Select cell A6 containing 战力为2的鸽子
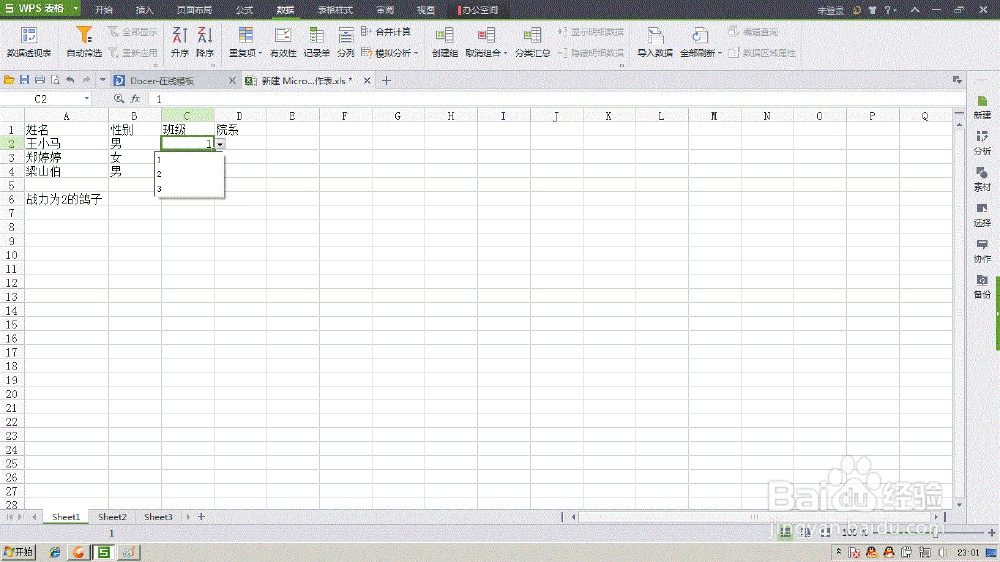 (x=66, y=199)
